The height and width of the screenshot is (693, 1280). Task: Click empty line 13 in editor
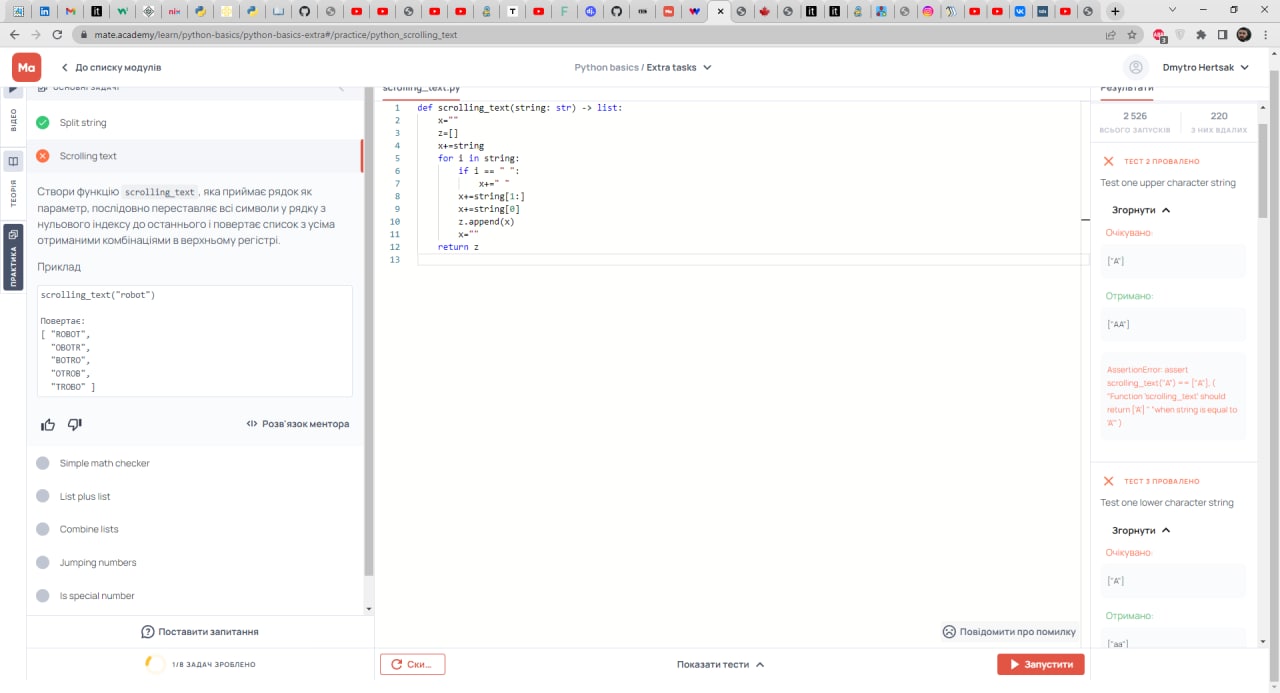point(750,260)
